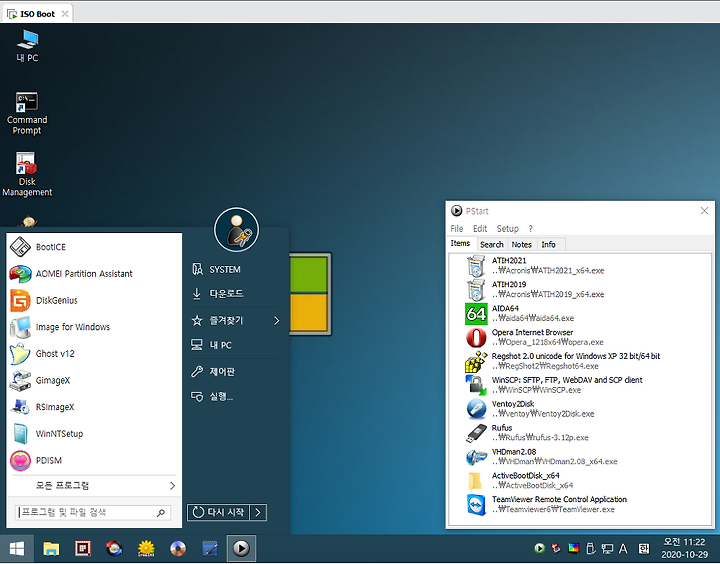Switch to PStart Search tab
Image resolution: width=720 pixels, height=564 pixels.
pyautogui.click(x=492, y=245)
